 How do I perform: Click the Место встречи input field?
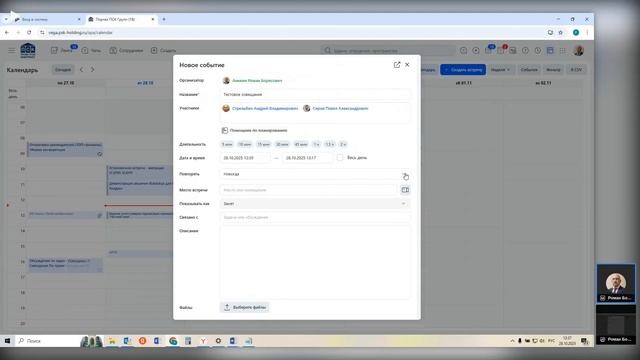[x=308, y=190]
